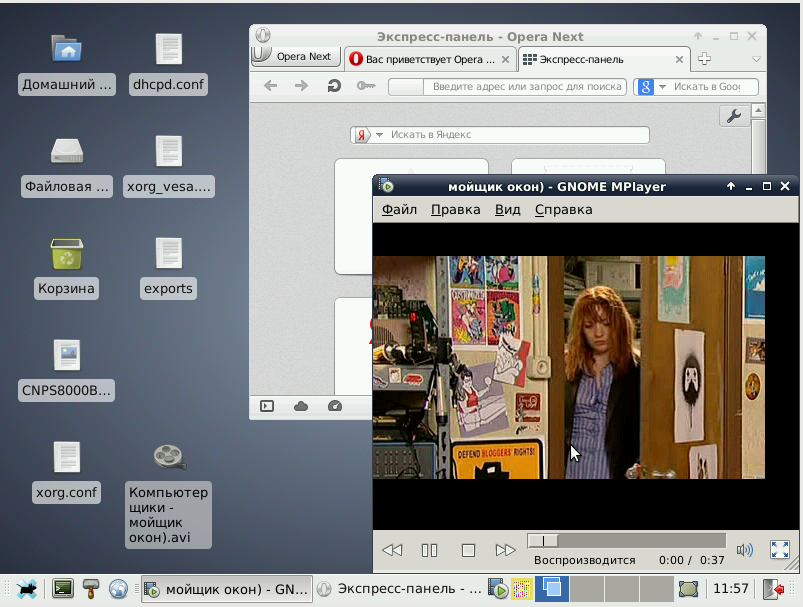Click the GNOME MPlayer tray icon
Viewport: 803px width, 607px height.
(x=497, y=589)
